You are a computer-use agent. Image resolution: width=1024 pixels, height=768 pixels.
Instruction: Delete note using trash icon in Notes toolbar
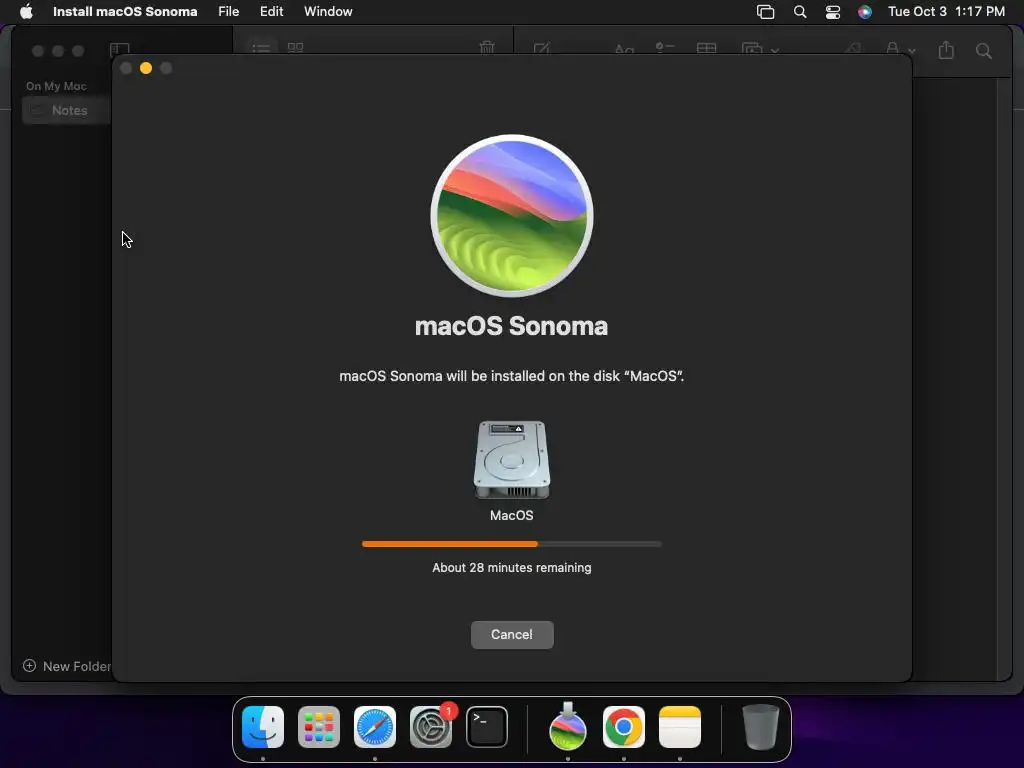click(x=487, y=48)
